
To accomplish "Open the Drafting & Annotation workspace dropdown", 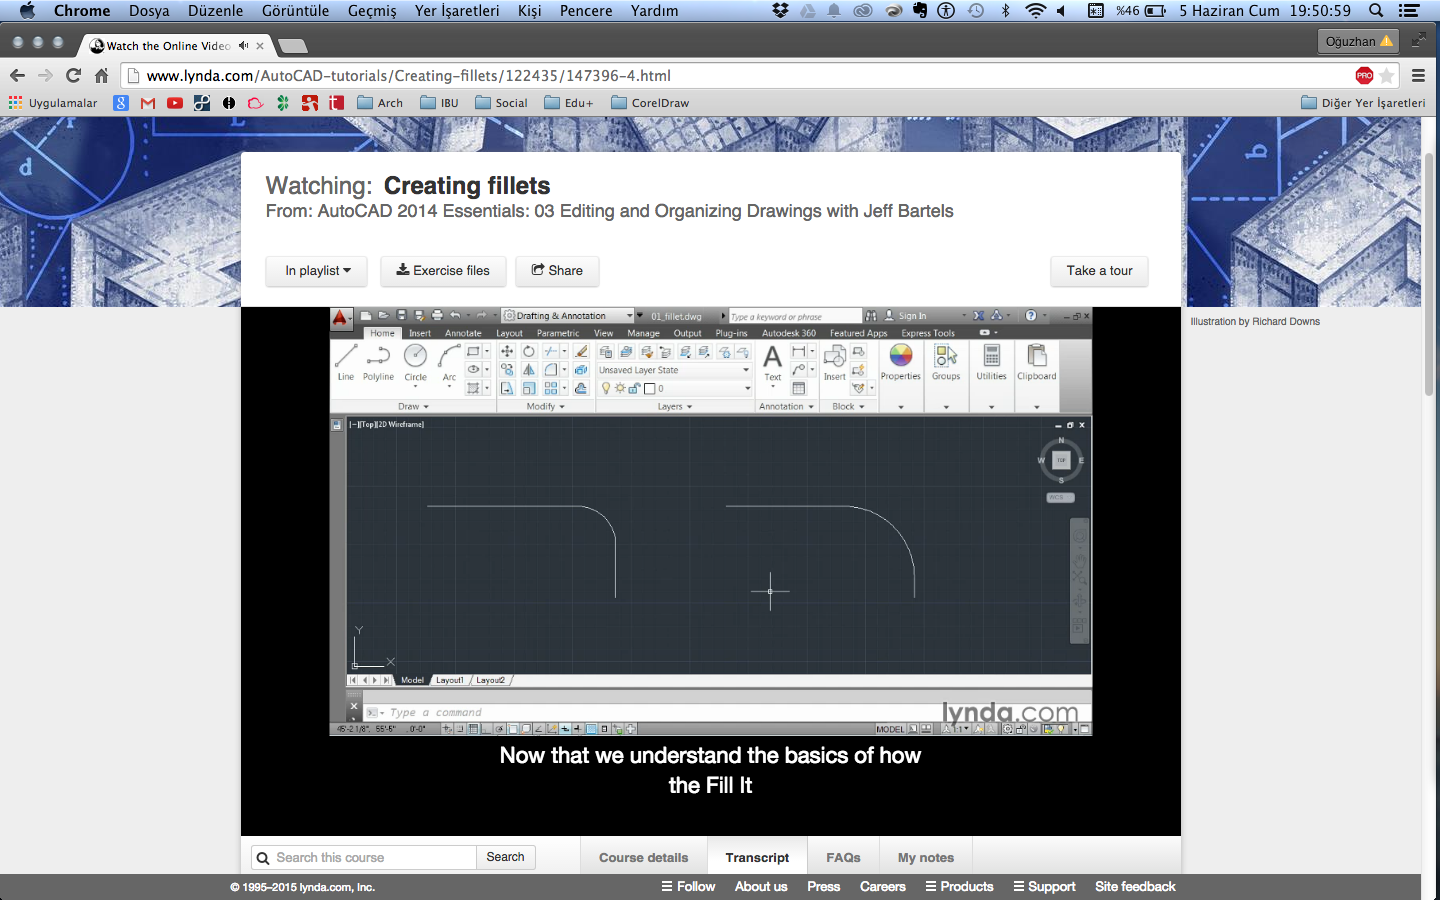I will [x=567, y=315].
